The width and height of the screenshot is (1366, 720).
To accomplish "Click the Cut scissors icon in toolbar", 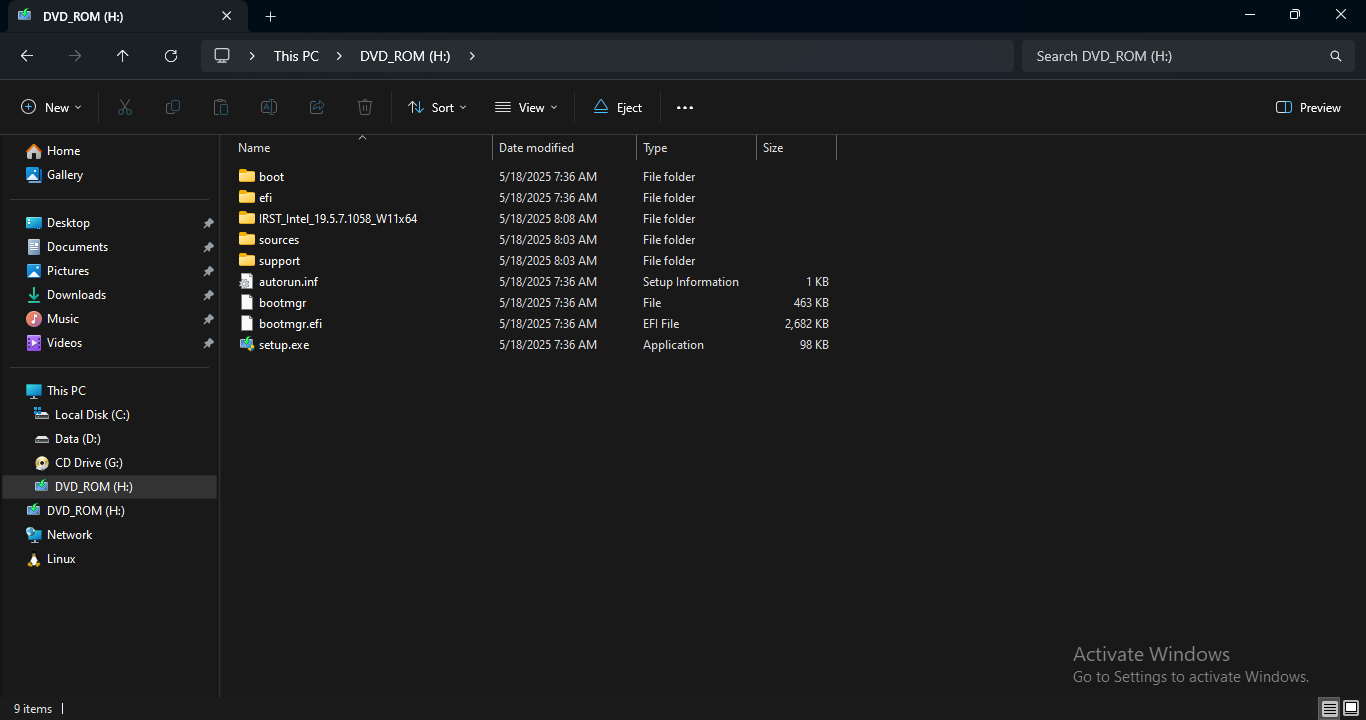I will 125,107.
